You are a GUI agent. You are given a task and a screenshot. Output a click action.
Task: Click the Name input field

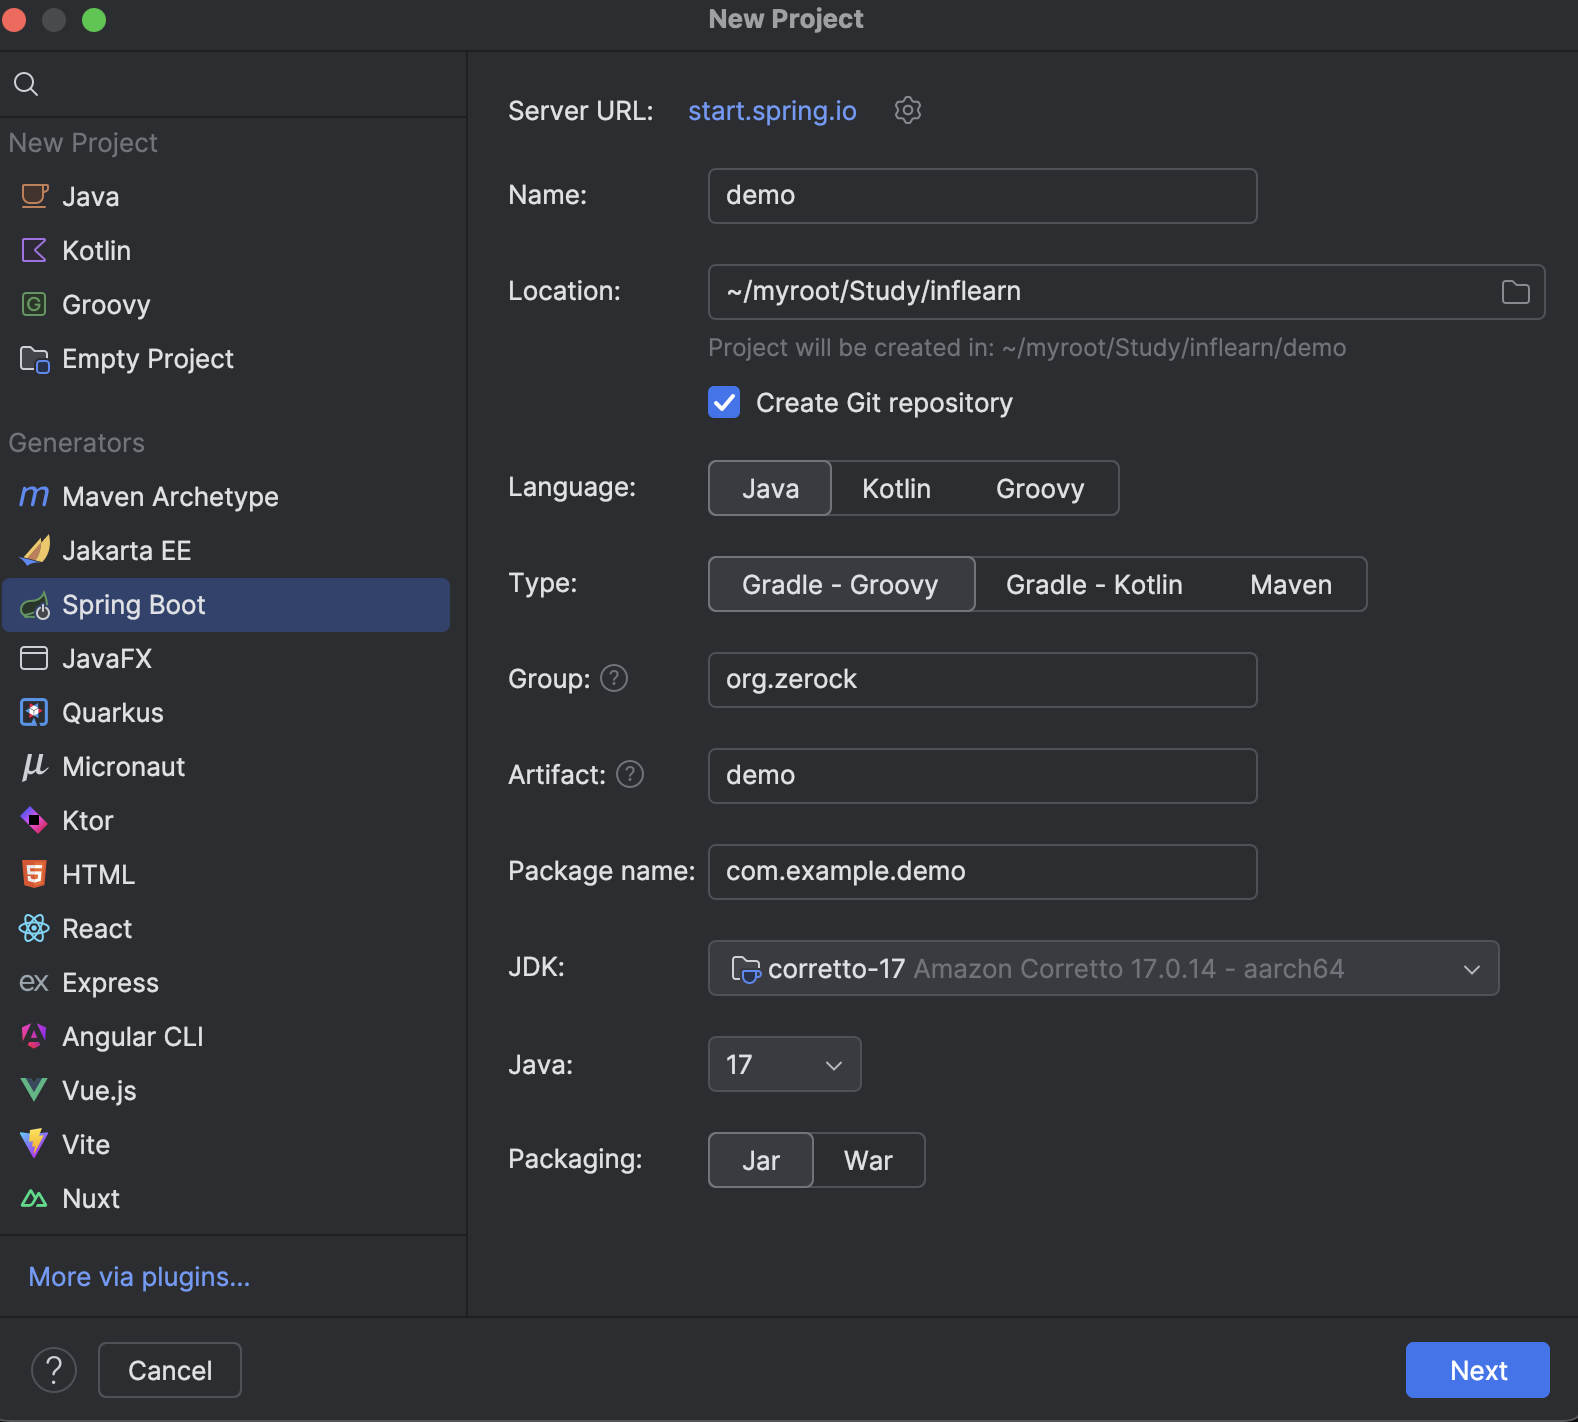(982, 196)
